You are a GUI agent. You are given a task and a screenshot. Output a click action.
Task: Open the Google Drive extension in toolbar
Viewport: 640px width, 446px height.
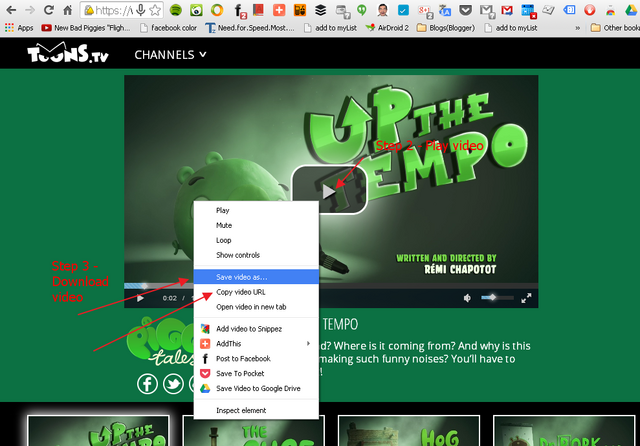(631, 10)
